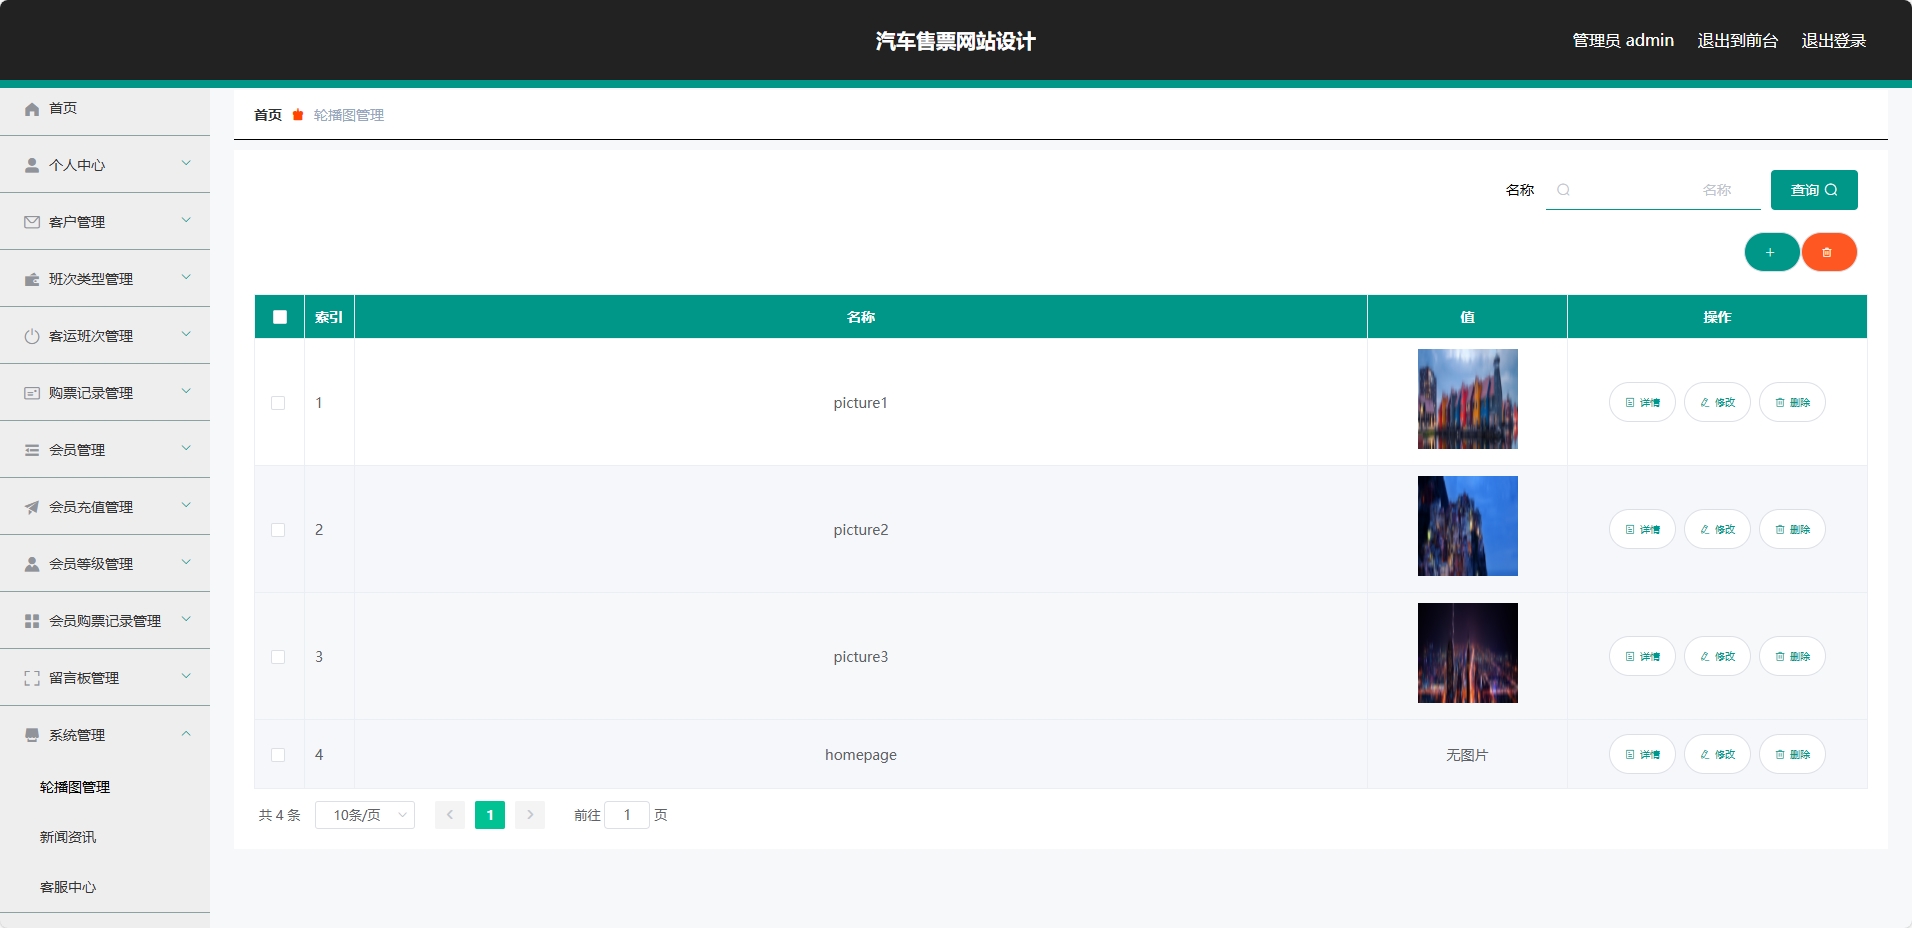Check the box for homepage row
The image size is (1912, 928).
(x=278, y=755)
